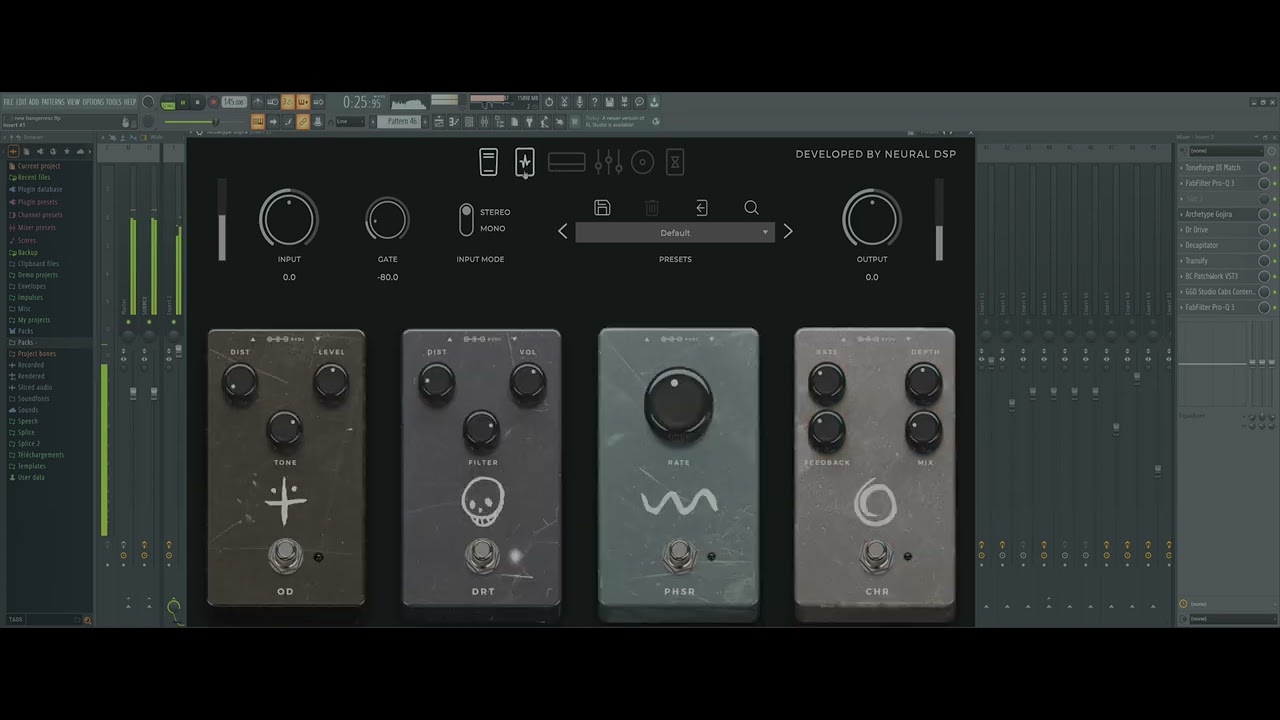
Task: Open the playlist view icon in FL toolbar
Action: pyautogui.click(x=439, y=122)
